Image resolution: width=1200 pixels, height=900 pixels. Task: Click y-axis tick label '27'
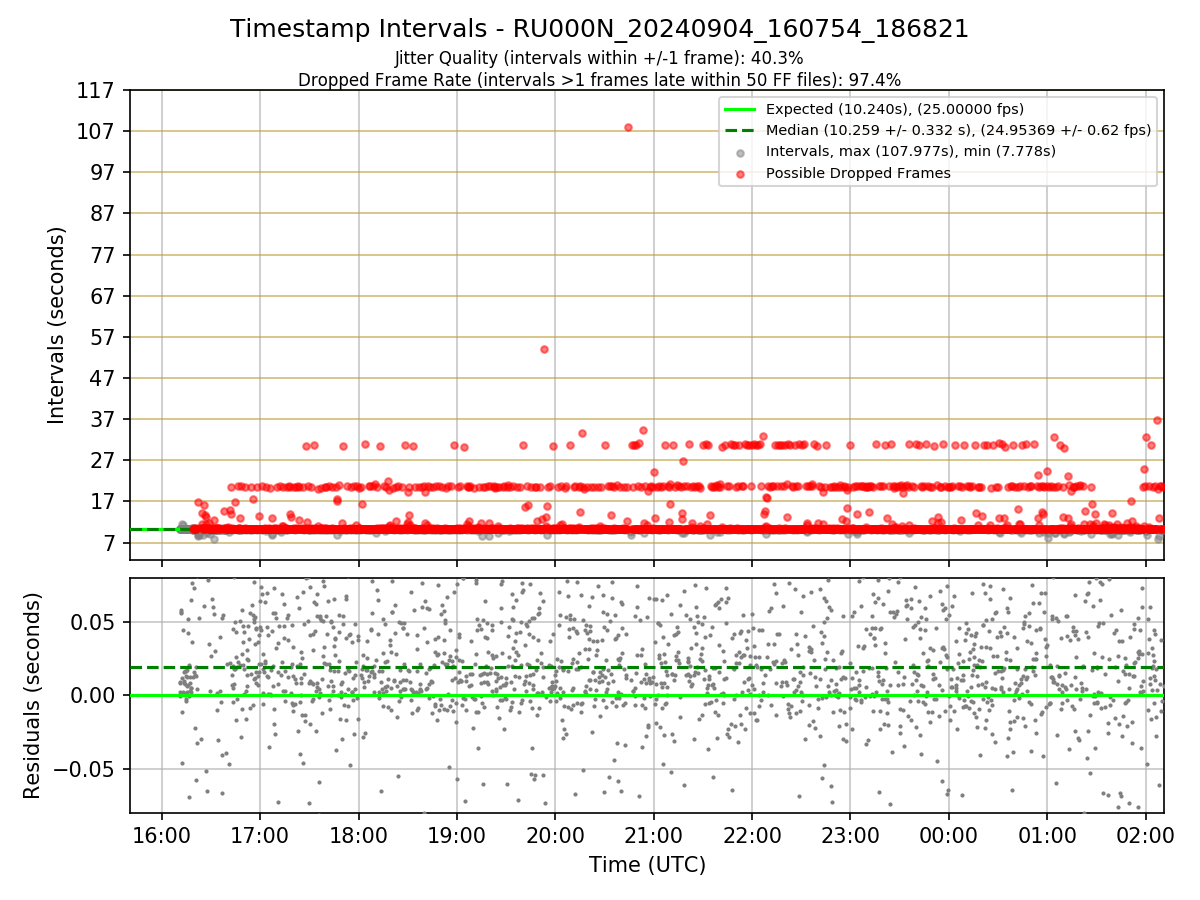click(x=103, y=461)
